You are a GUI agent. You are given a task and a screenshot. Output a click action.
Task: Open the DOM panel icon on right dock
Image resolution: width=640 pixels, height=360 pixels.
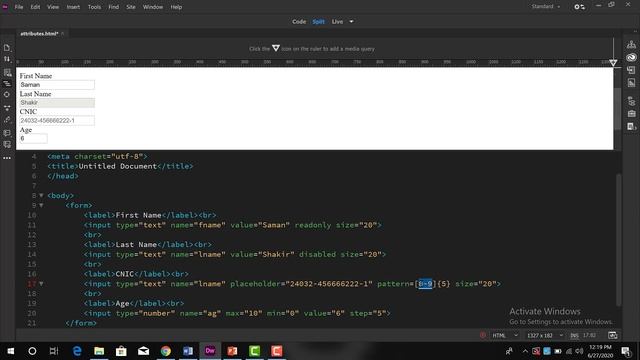click(x=631, y=101)
